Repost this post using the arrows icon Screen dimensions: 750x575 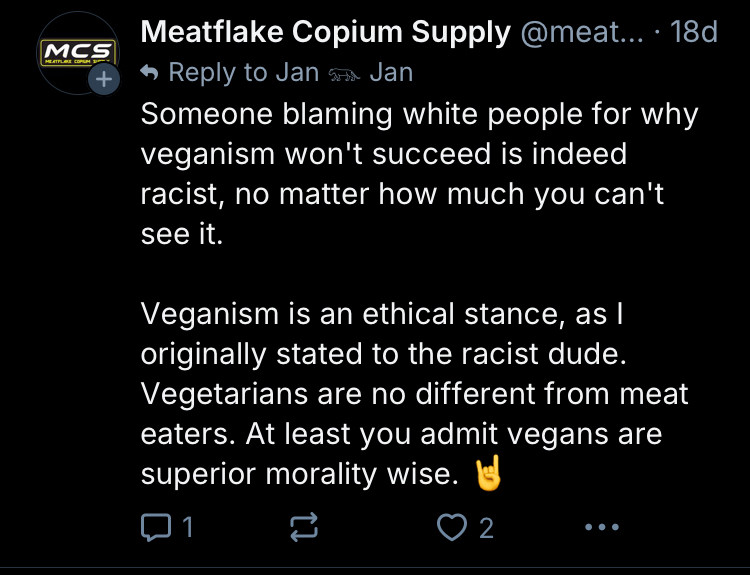[304, 527]
